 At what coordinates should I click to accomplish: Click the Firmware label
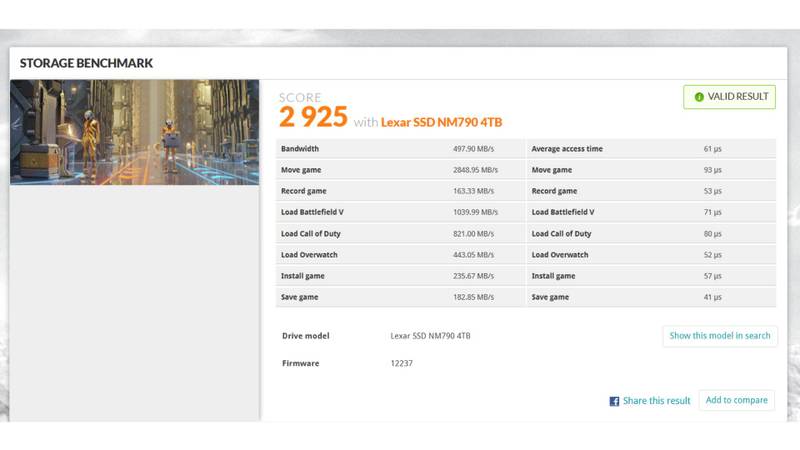pos(300,363)
